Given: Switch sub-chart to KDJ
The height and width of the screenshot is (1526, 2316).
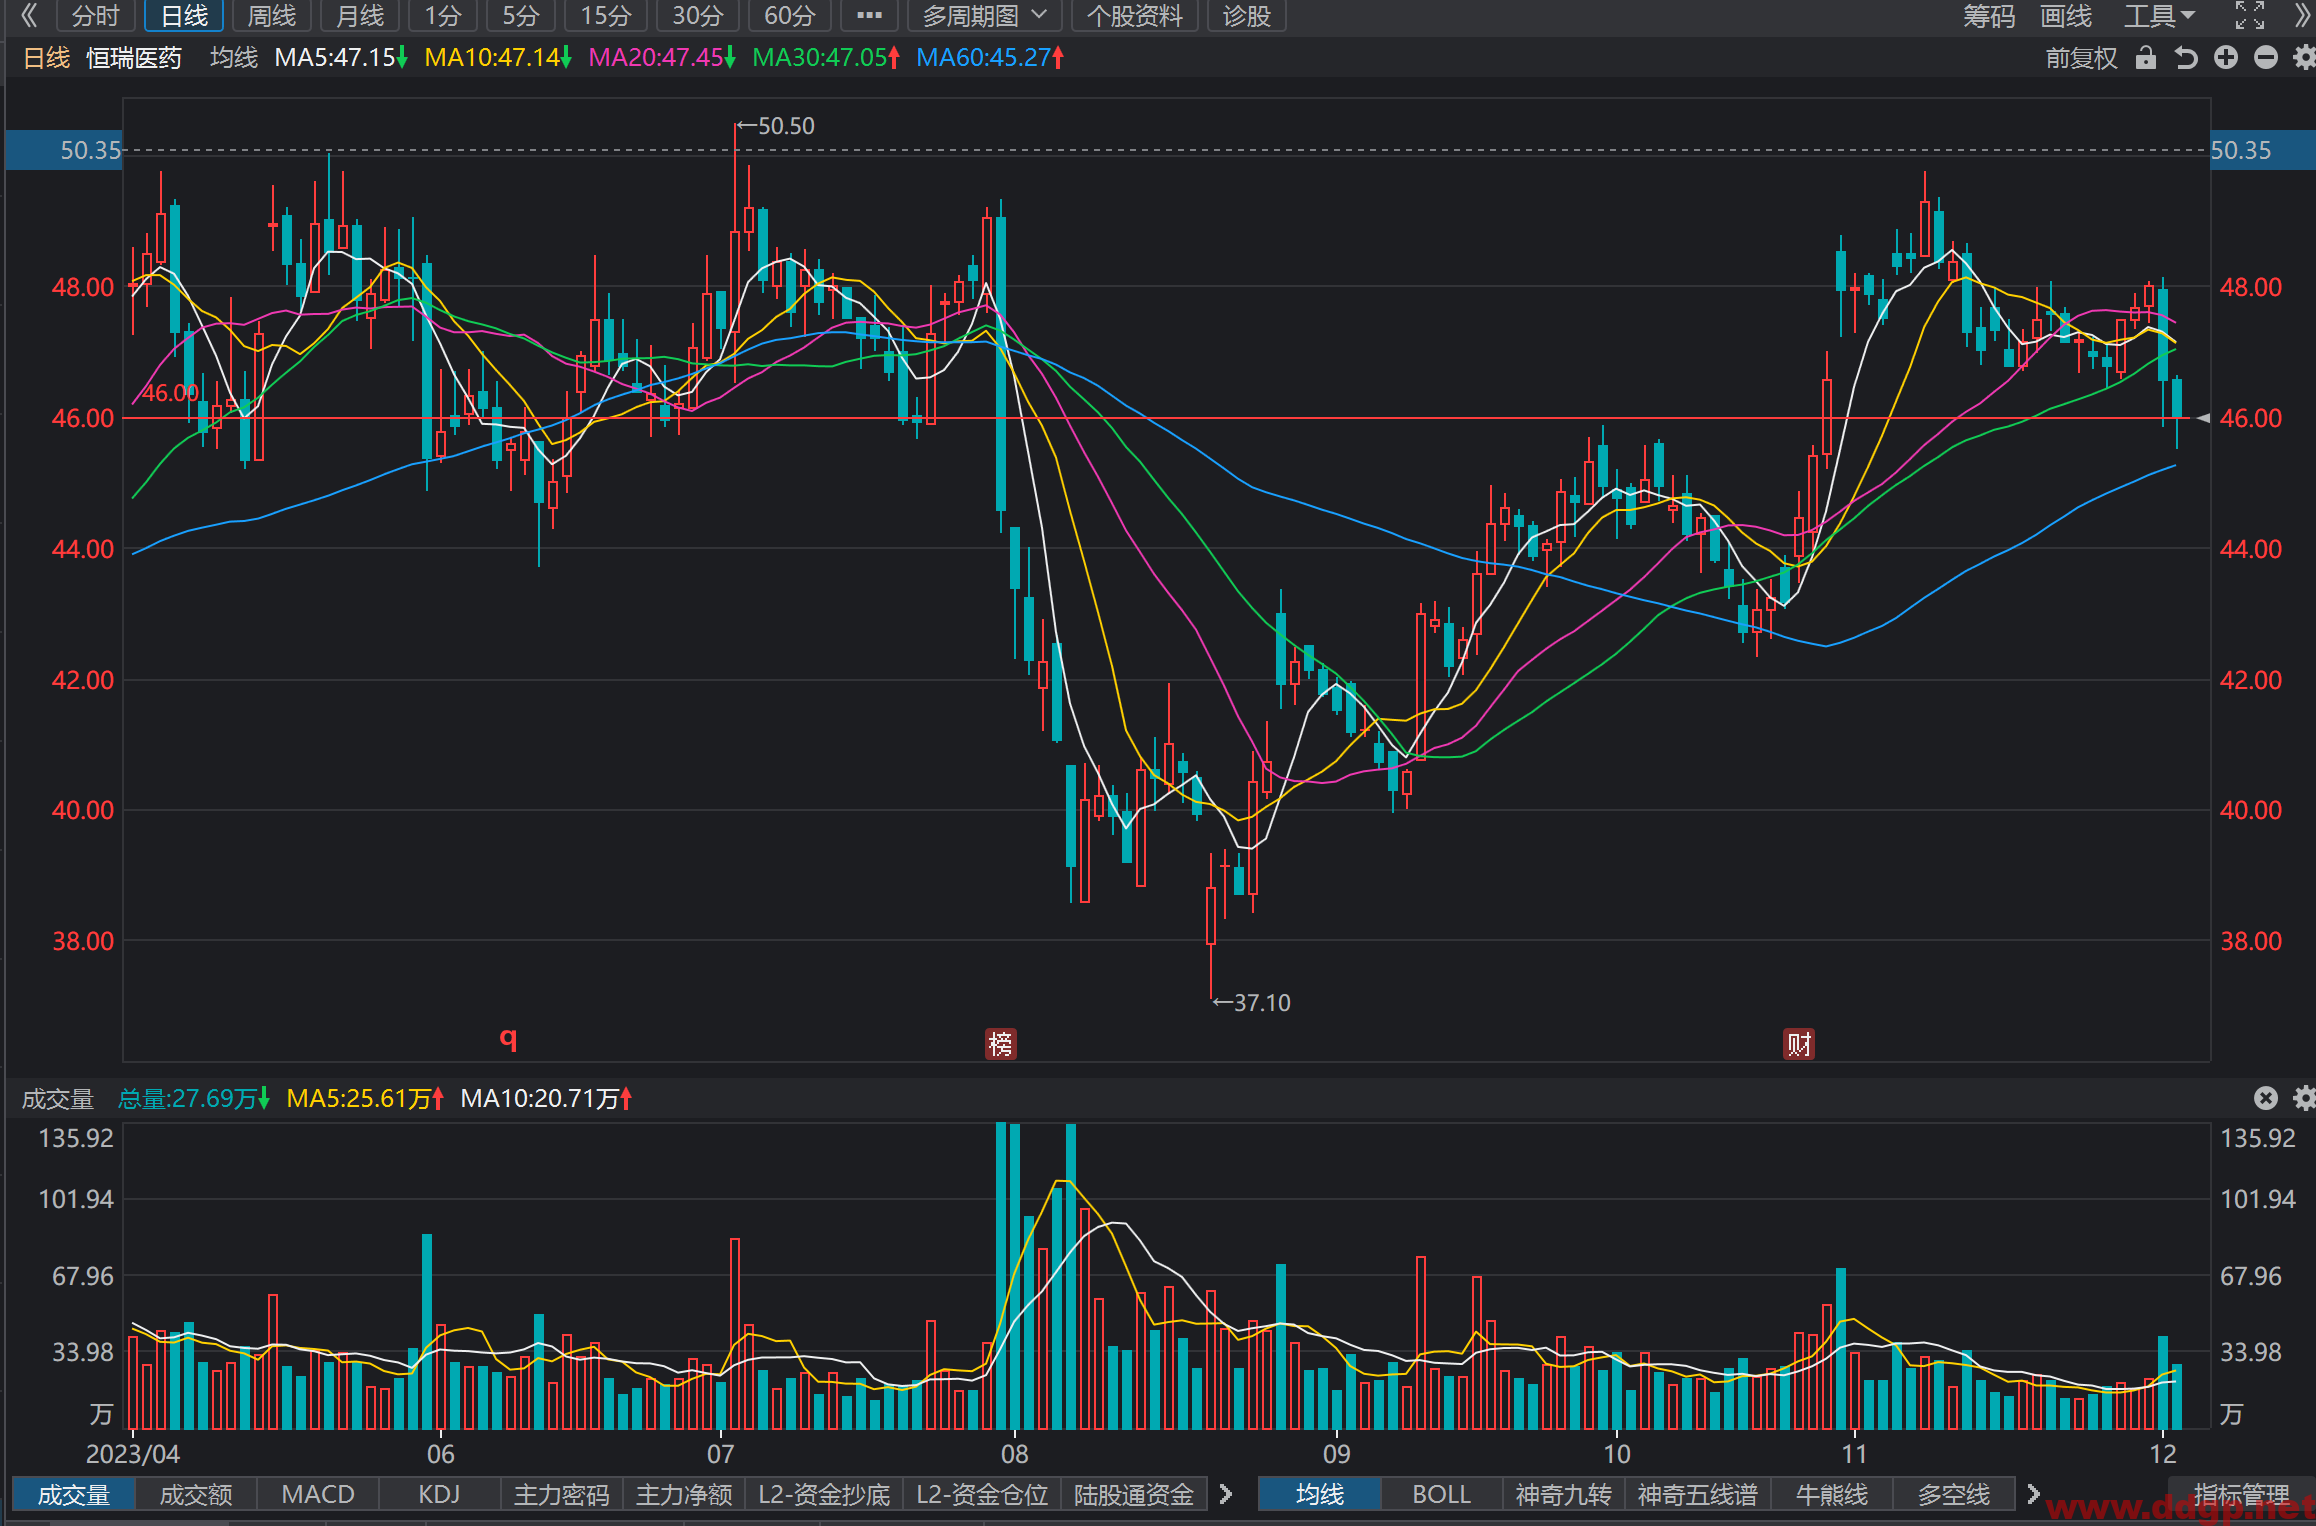Looking at the screenshot, I should pos(439,1494).
